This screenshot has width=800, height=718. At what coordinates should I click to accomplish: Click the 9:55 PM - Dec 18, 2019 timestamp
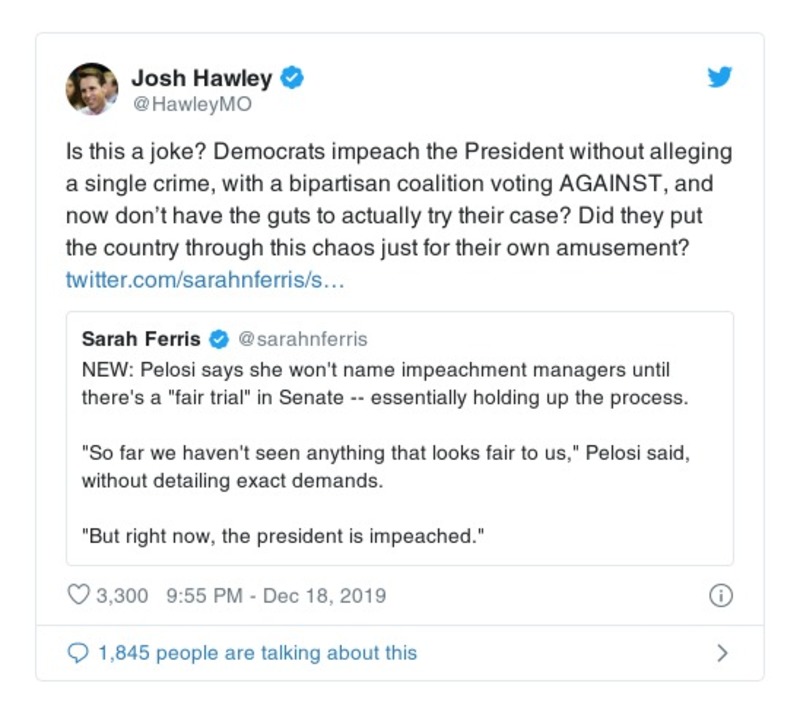(276, 596)
